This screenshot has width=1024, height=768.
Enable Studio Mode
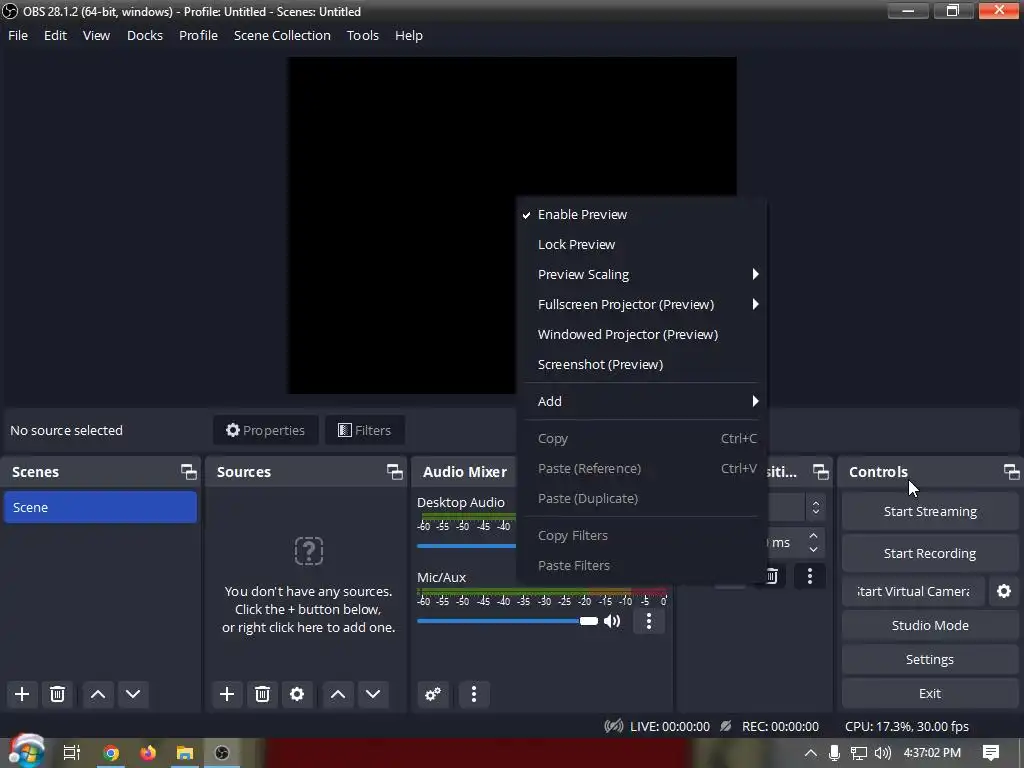930,625
